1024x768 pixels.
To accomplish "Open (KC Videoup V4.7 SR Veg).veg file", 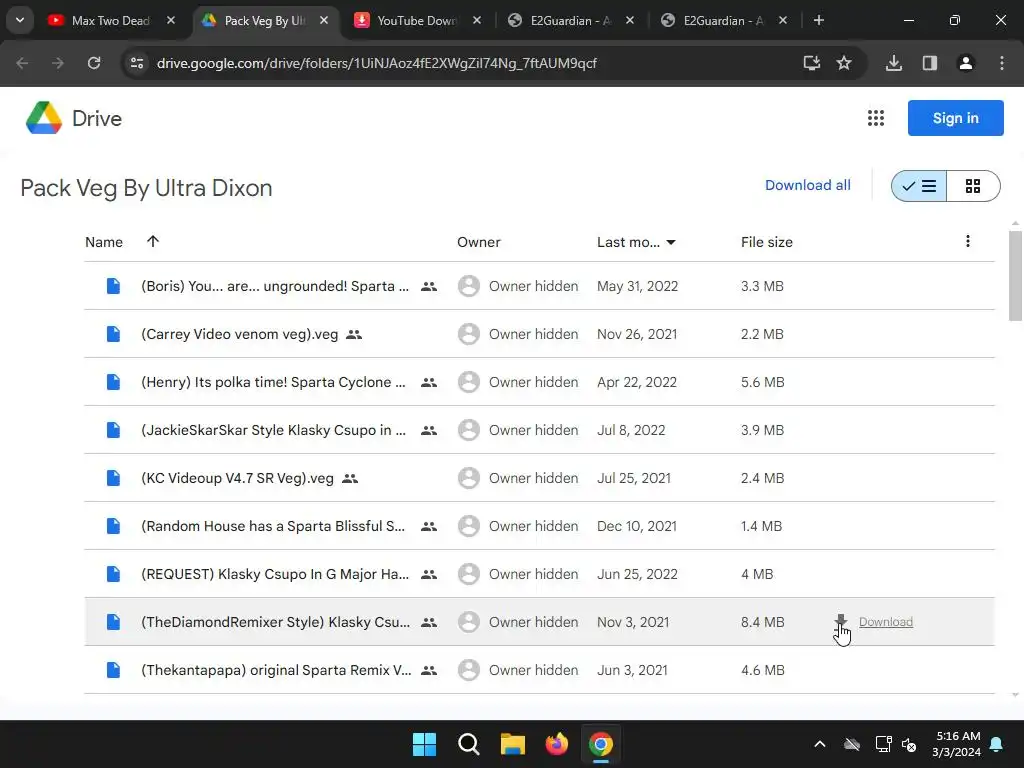I will [x=237, y=478].
